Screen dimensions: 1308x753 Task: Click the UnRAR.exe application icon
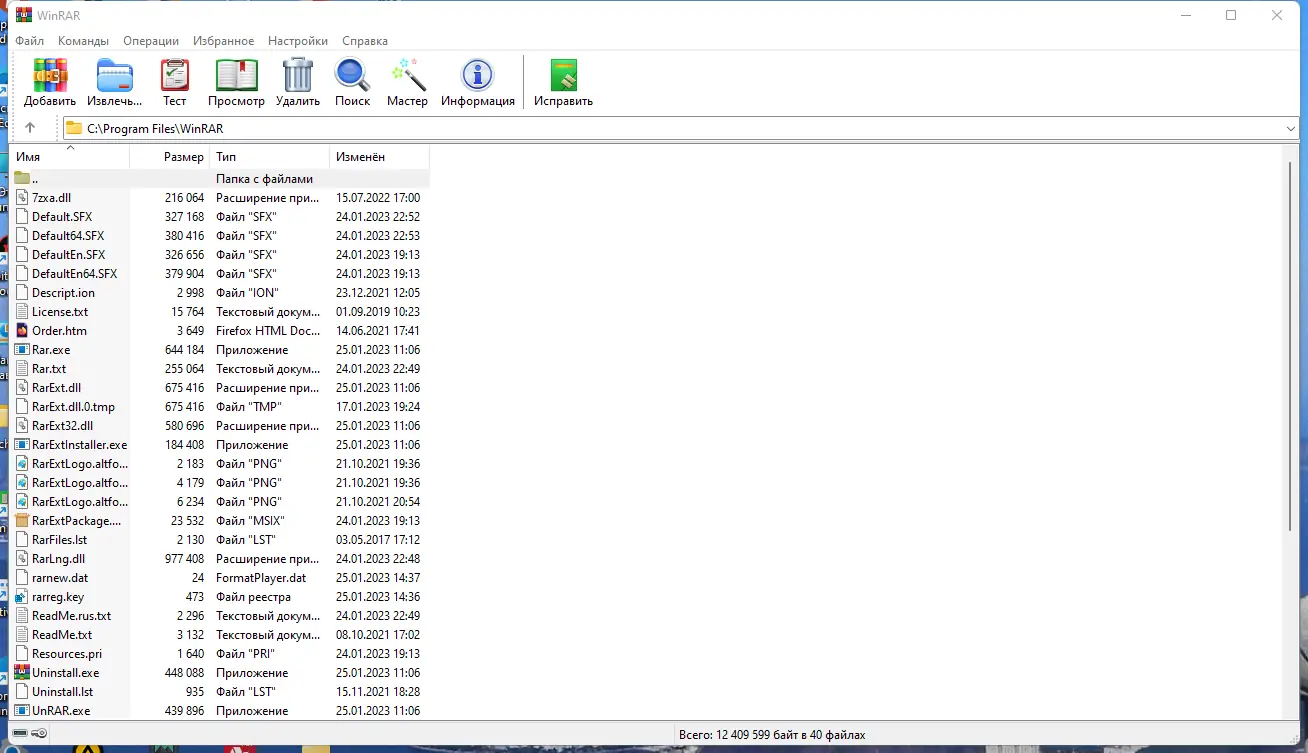(22, 711)
